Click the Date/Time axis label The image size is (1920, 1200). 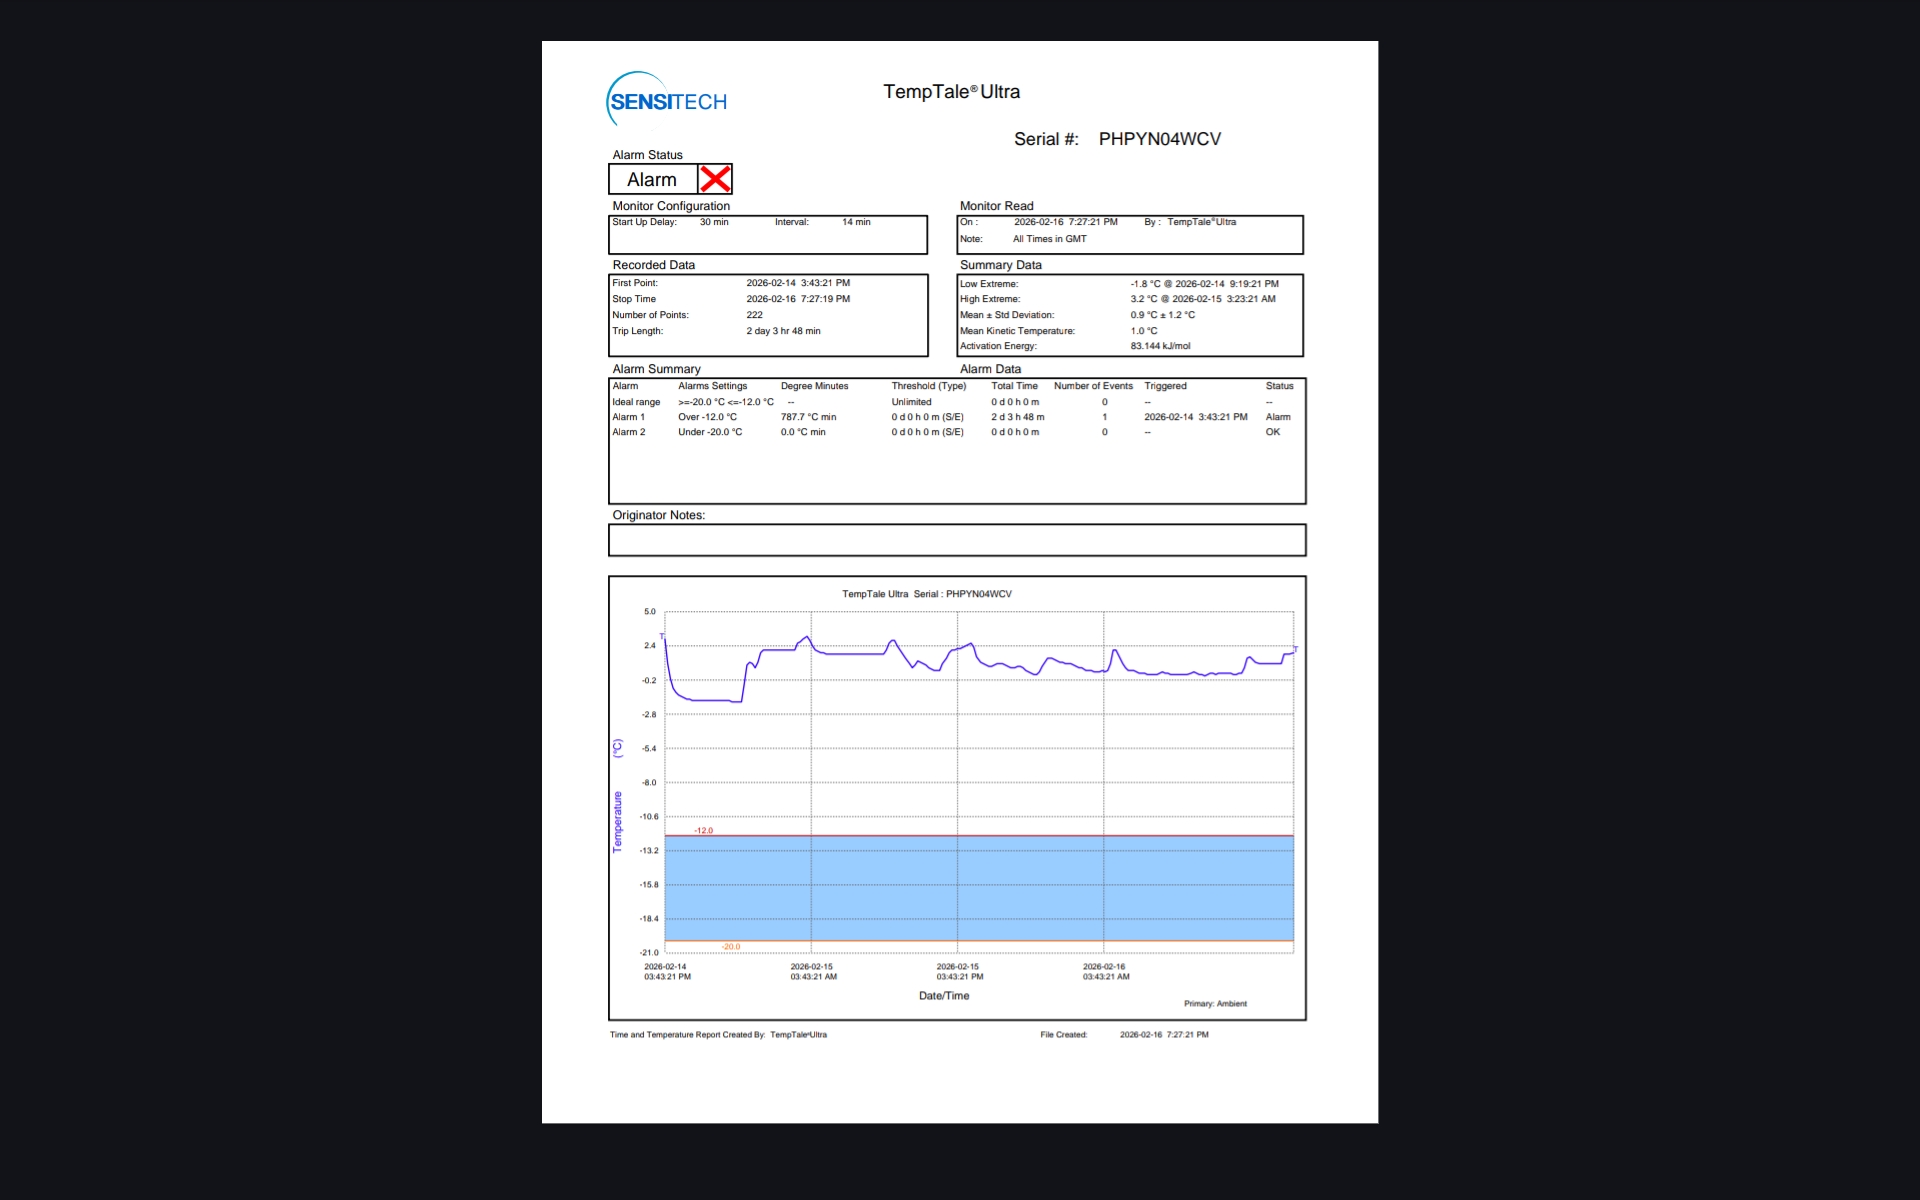[x=943, y=996]
